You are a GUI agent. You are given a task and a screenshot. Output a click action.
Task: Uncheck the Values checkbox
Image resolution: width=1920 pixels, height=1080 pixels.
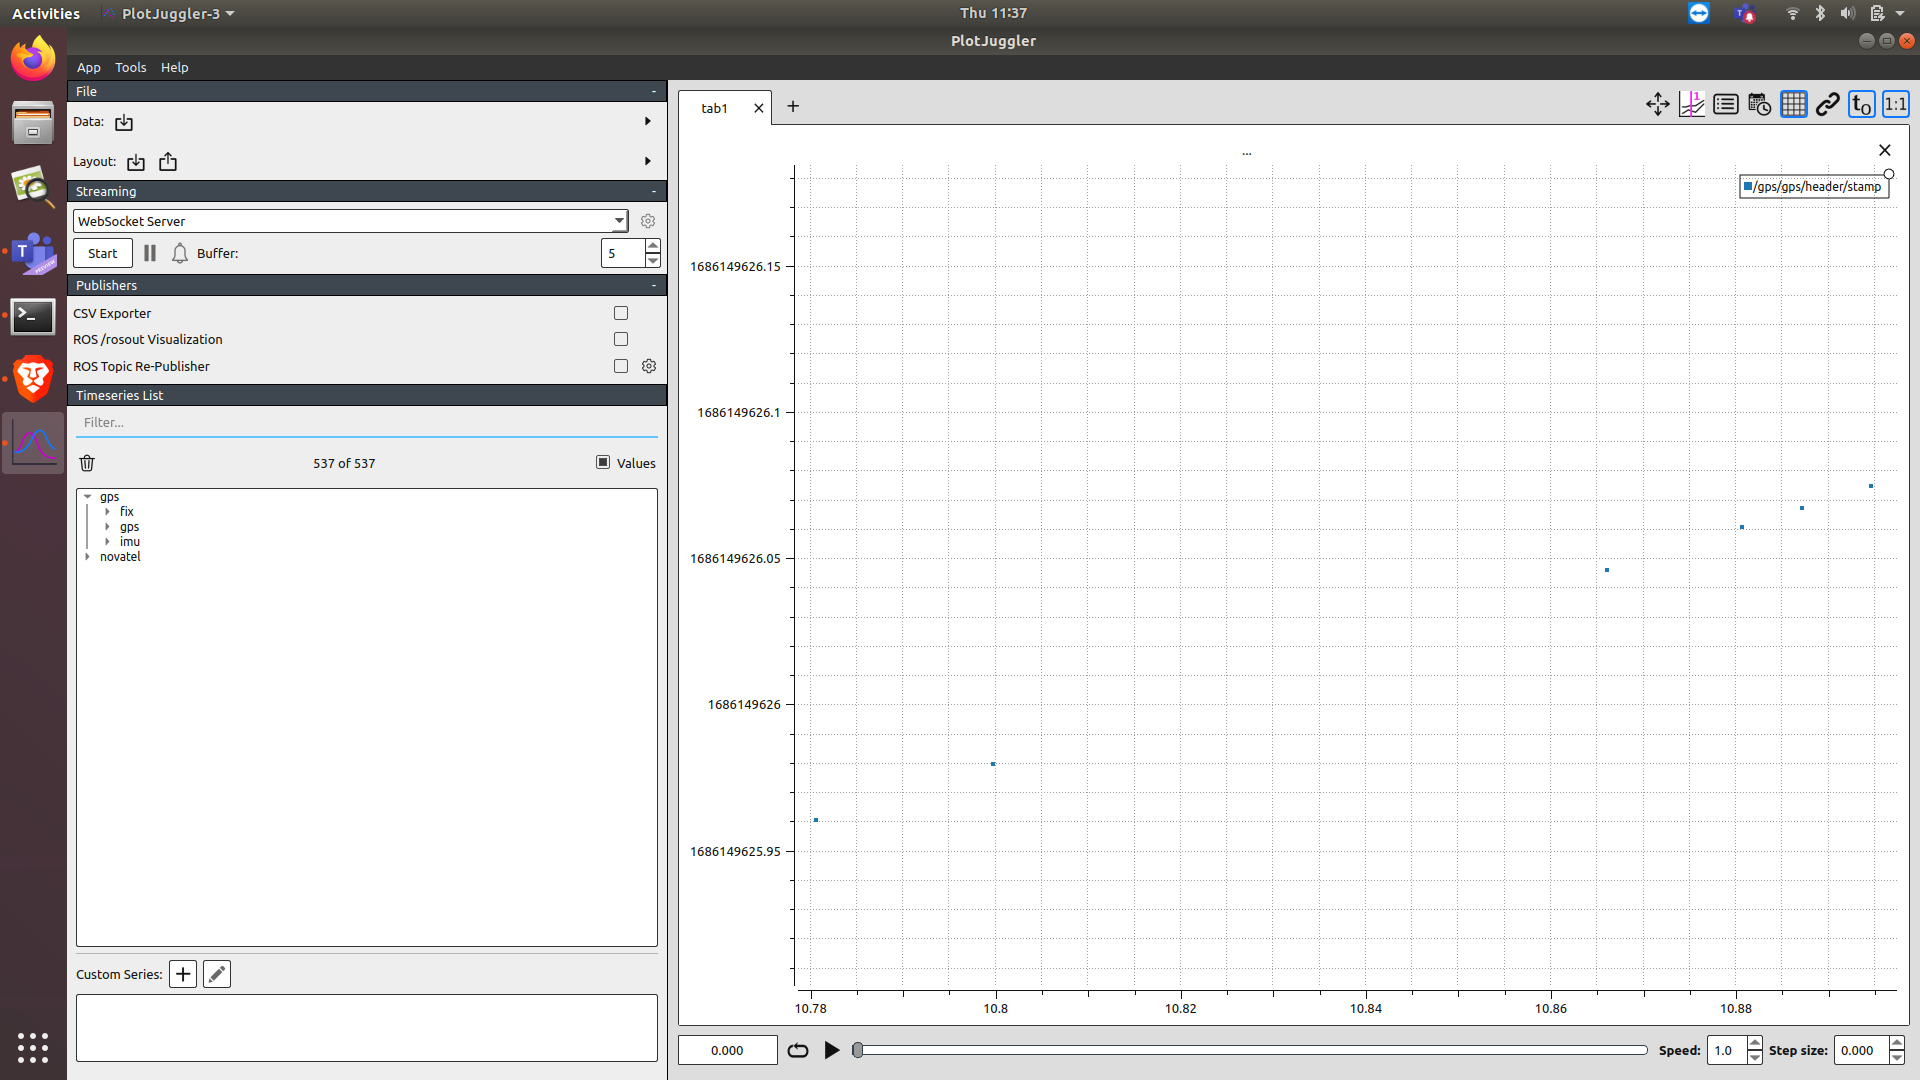pos(603,462)
